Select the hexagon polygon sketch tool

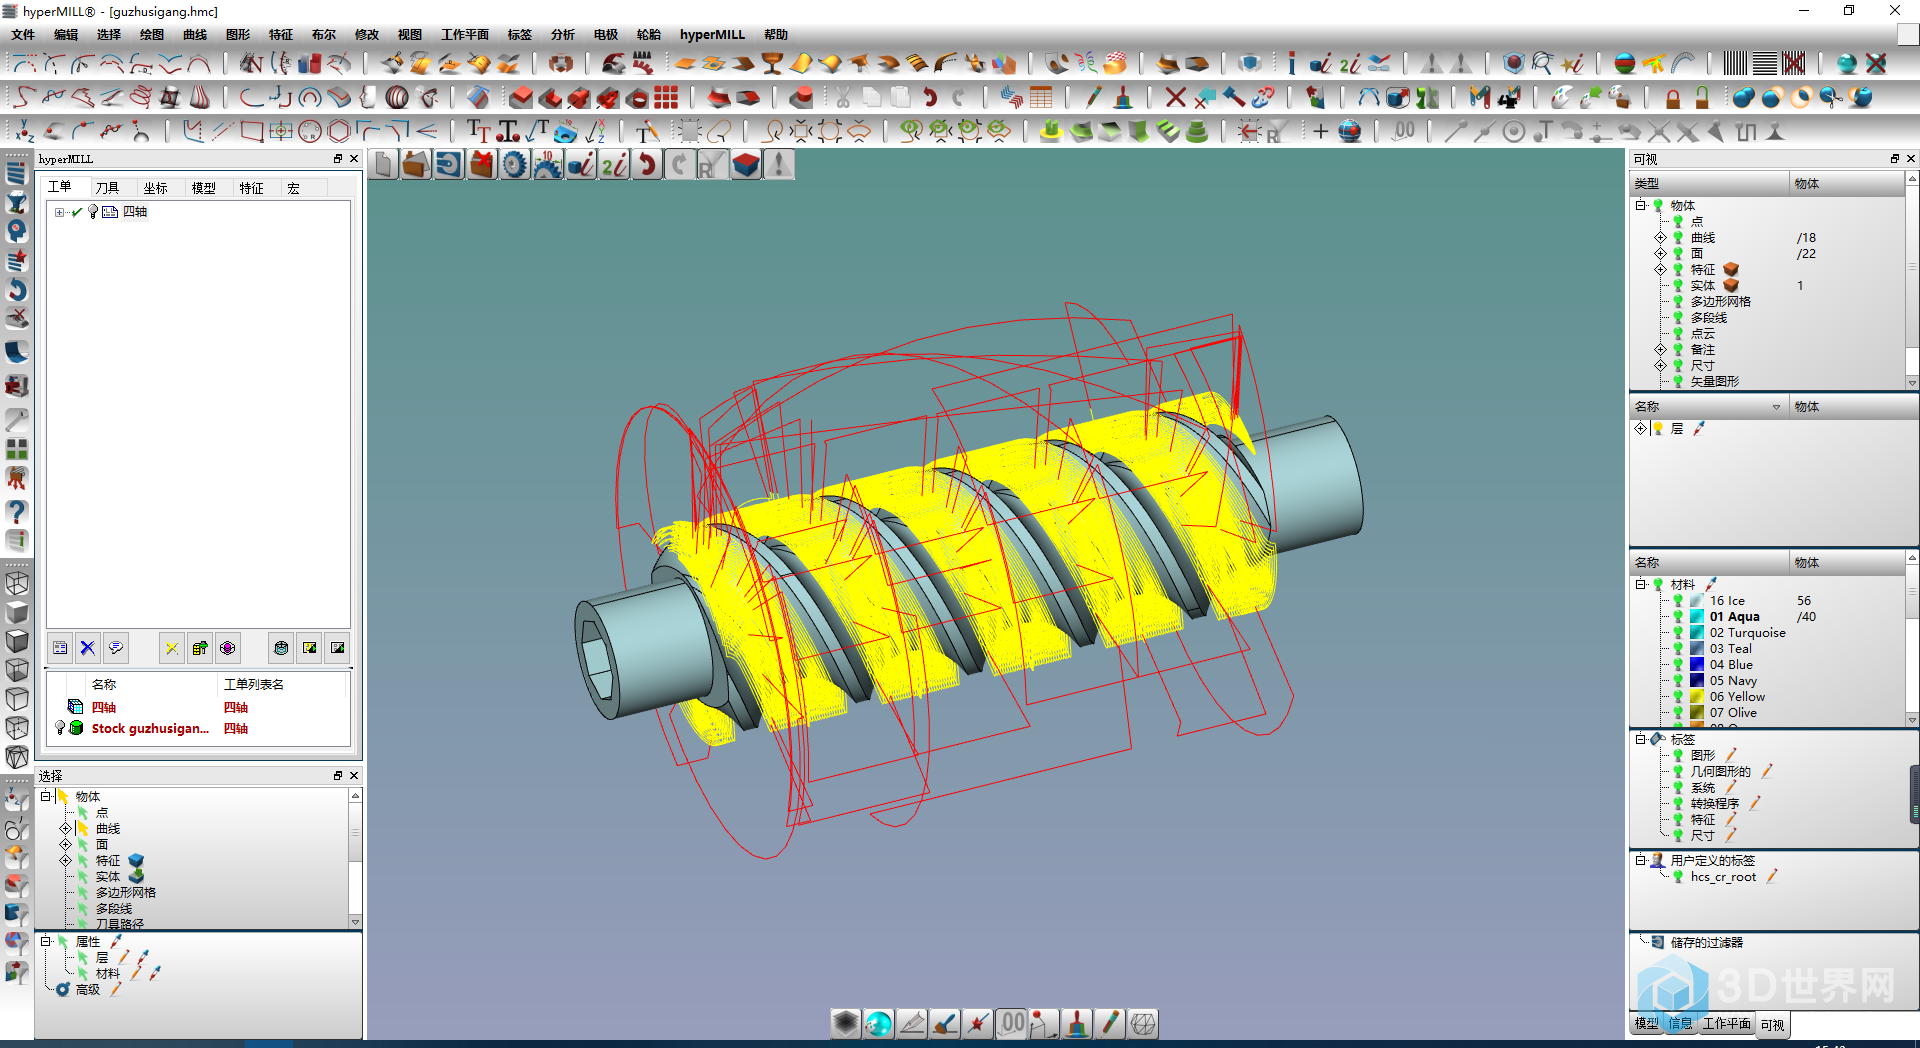click(339, 131)
